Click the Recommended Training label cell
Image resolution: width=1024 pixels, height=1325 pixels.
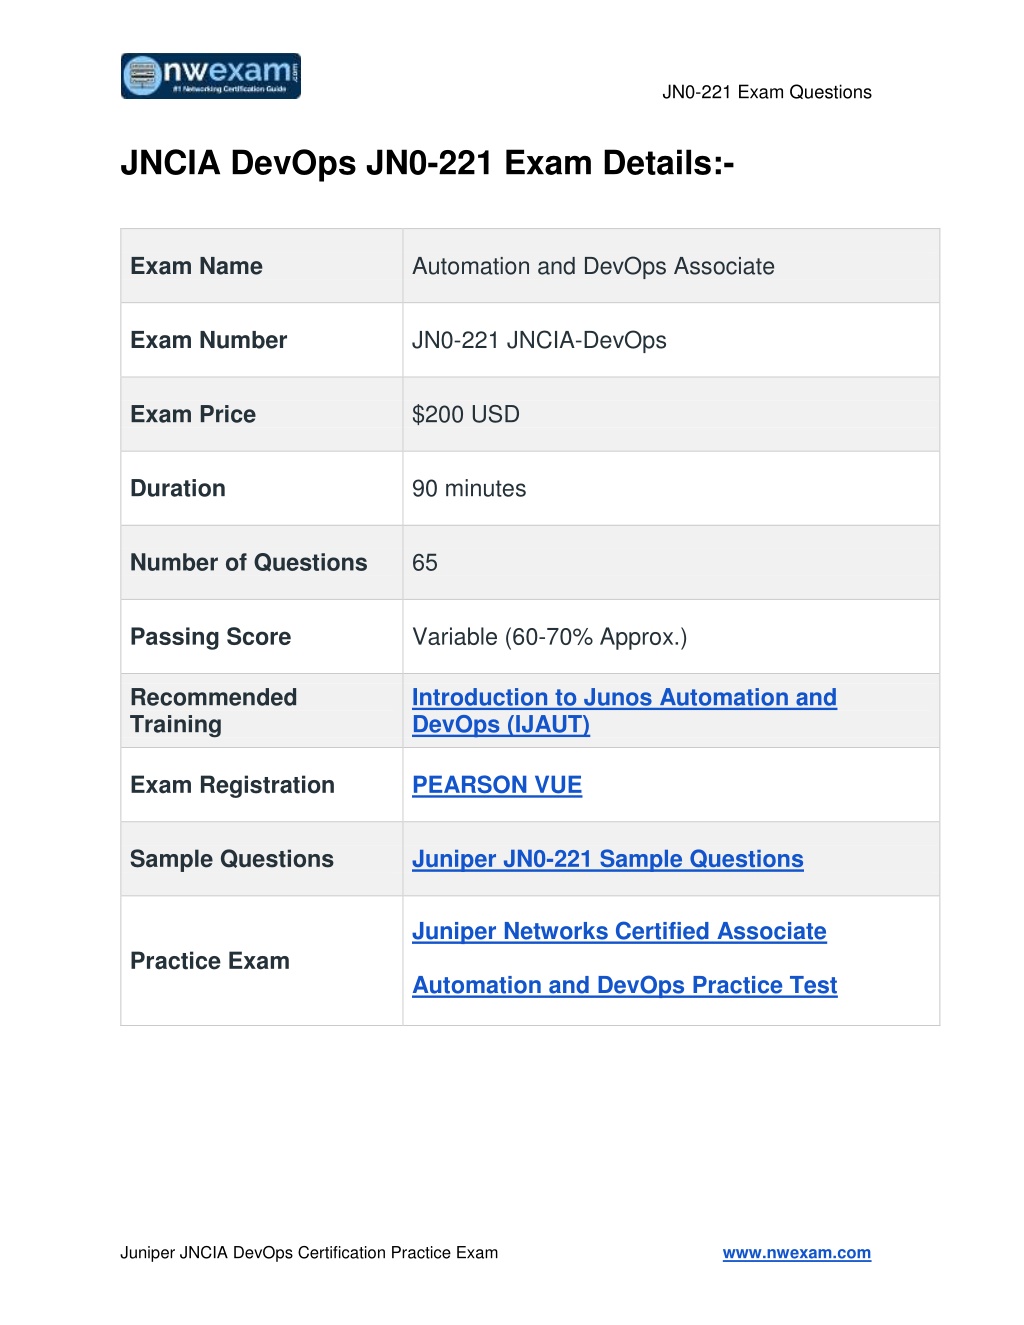[x=262, y=711]
